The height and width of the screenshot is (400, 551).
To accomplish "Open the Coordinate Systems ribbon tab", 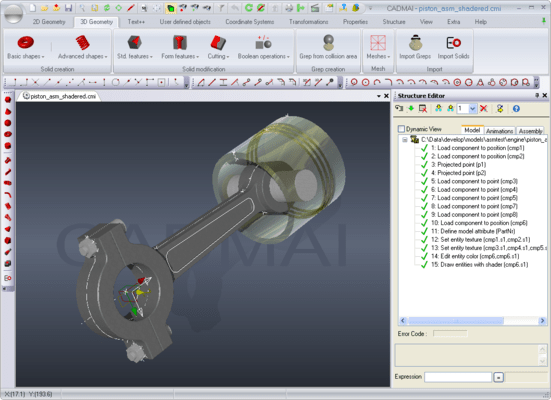I will [x=249, y=22].
